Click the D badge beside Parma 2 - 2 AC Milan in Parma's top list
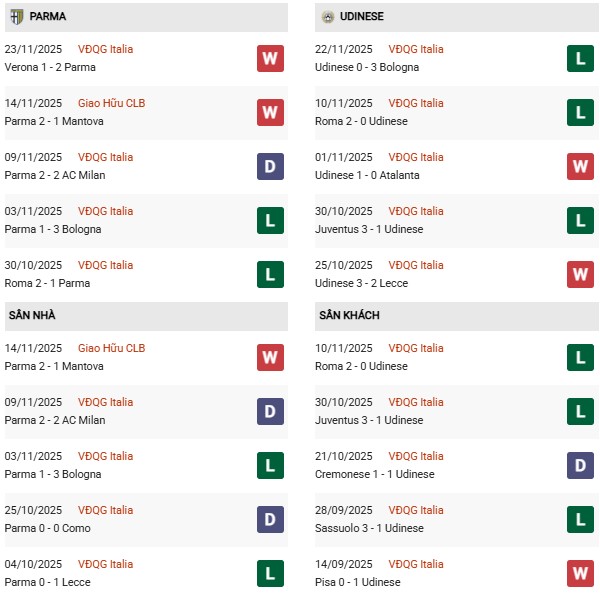600x596 pixels. (270, 166)
